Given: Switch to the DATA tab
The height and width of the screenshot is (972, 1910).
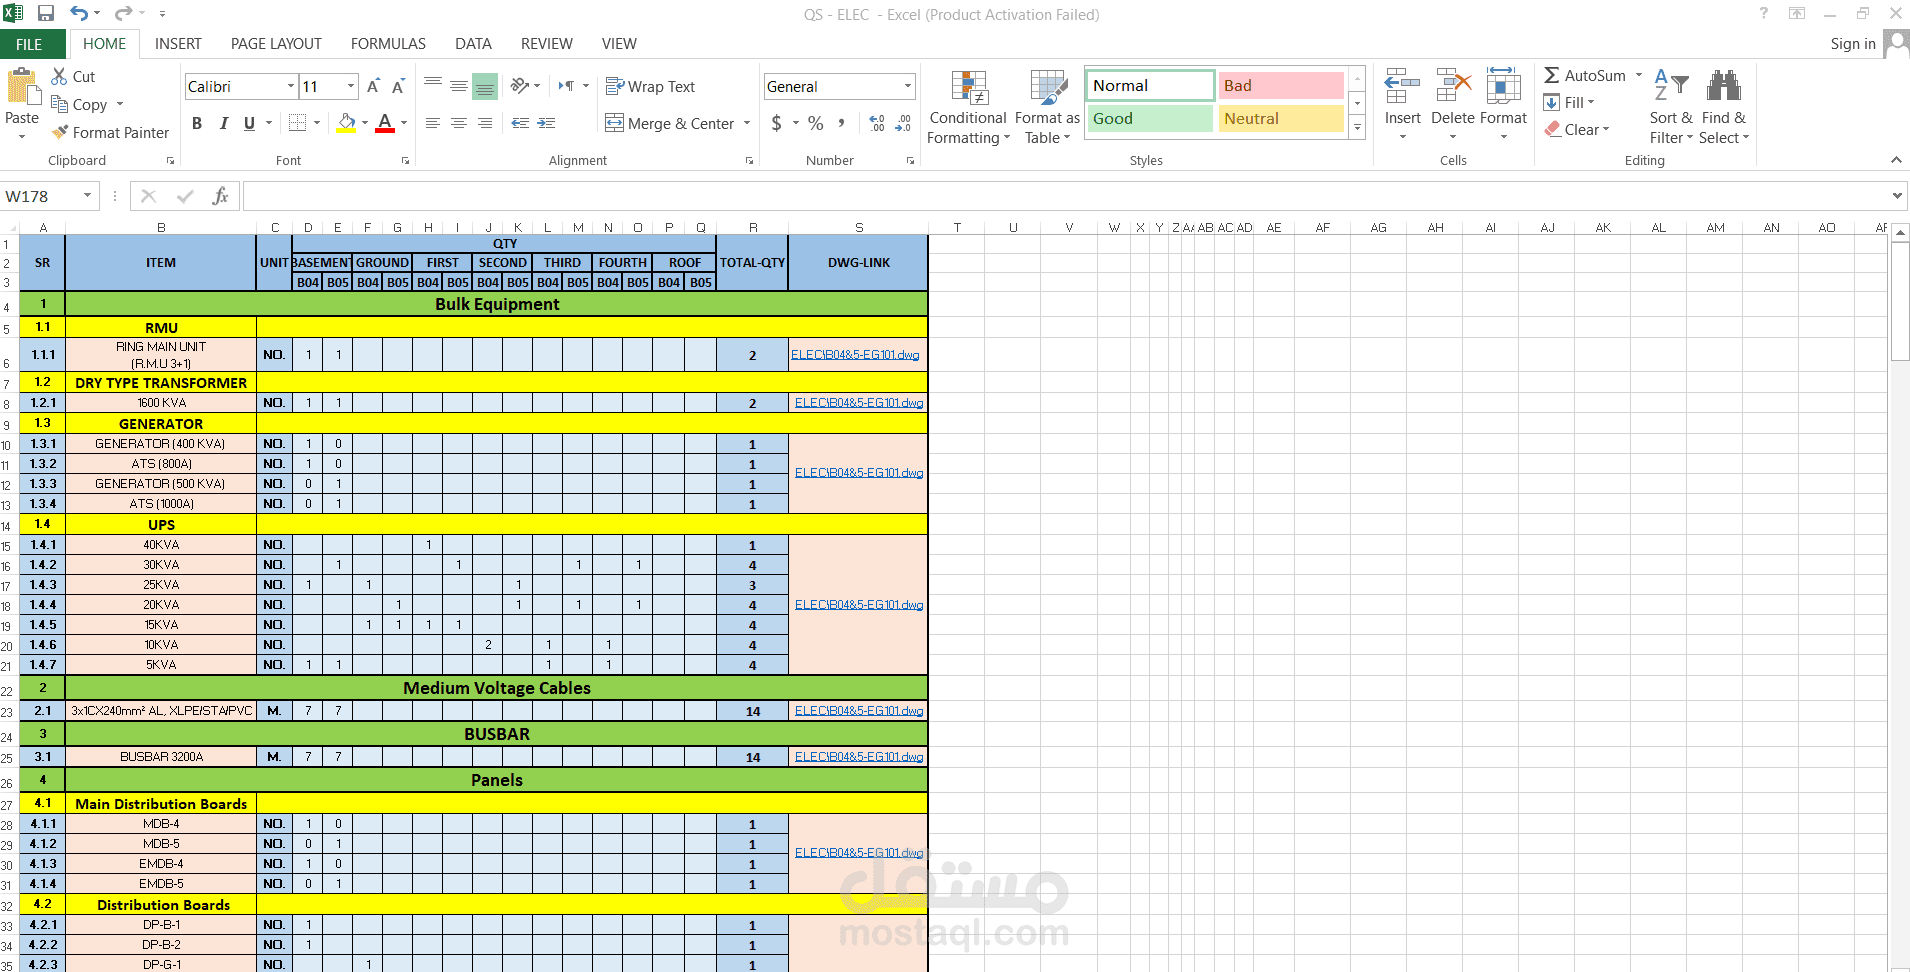Looking at the screenshot, I should pos(473,44).
